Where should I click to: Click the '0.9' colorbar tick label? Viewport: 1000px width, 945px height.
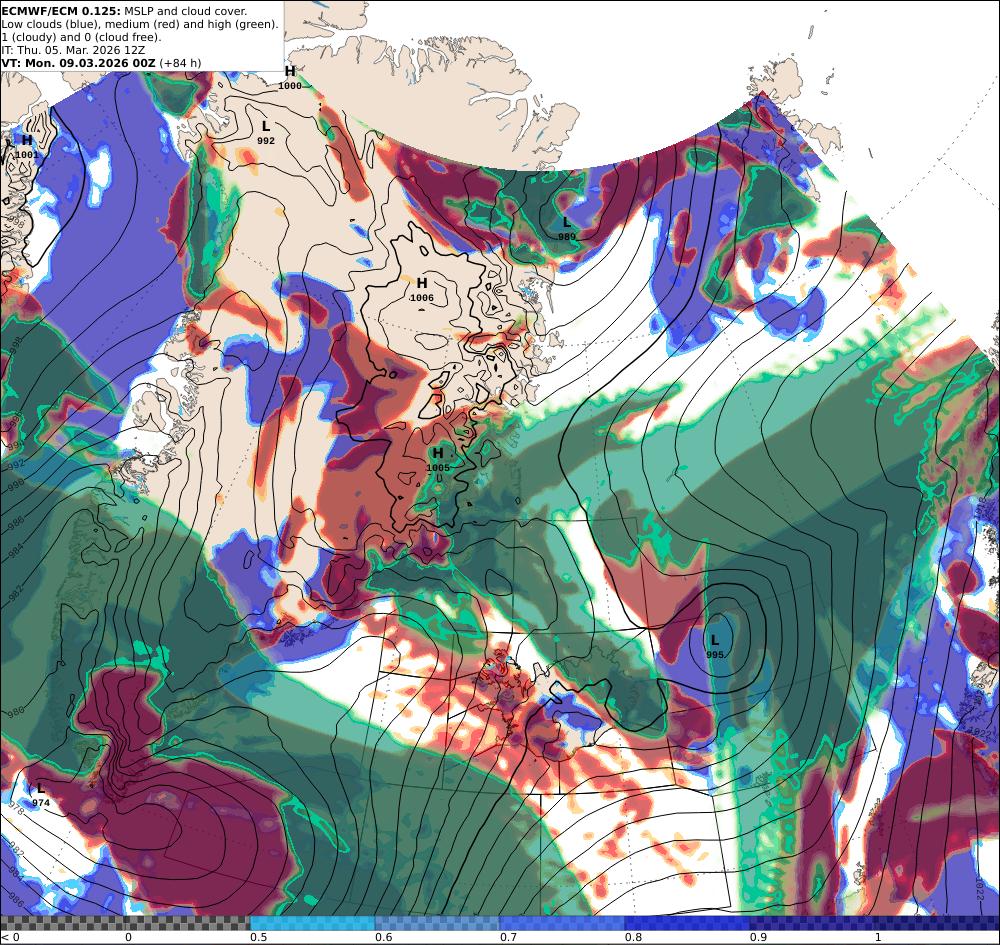[x=758, y=937]
